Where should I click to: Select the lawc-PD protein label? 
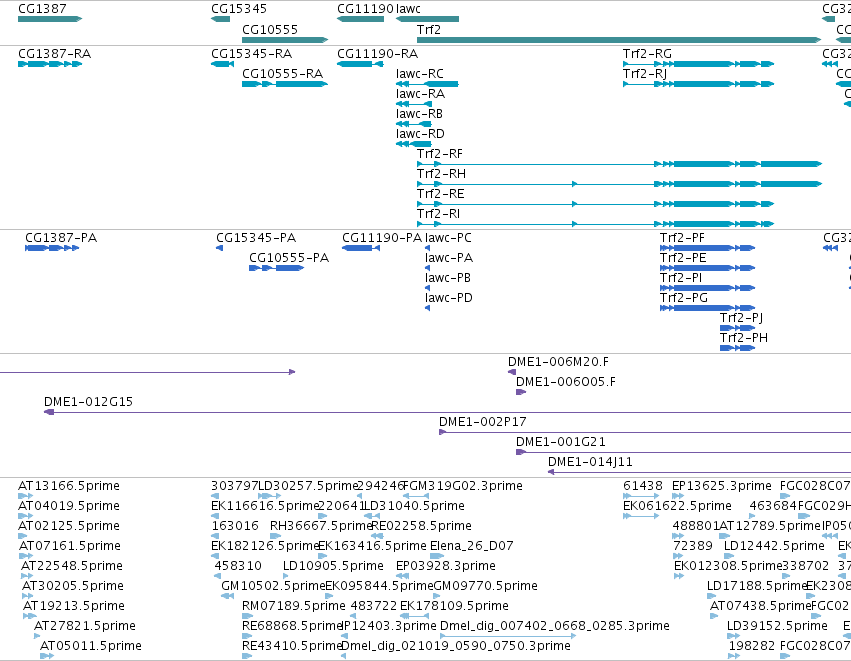(449, 298)
